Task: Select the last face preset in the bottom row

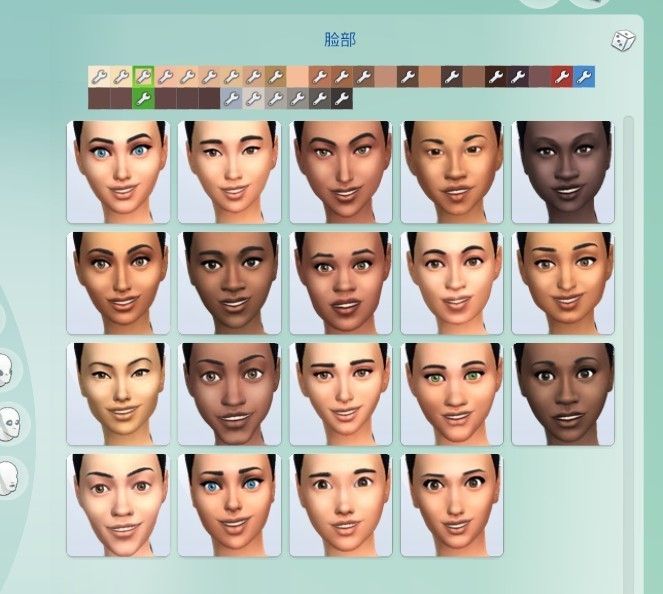Action: point(452,505)
